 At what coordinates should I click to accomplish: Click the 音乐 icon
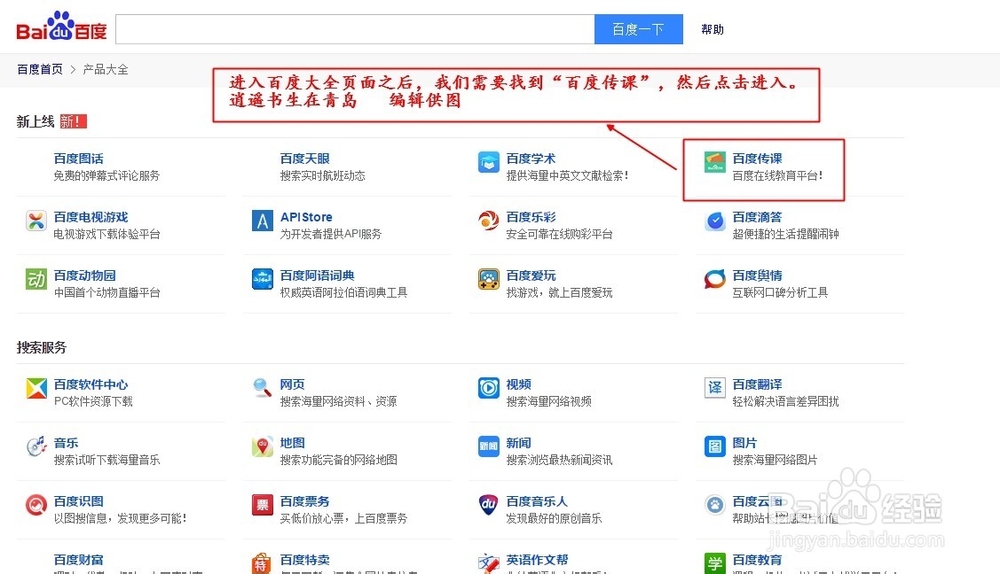click(x=36, y=446)
